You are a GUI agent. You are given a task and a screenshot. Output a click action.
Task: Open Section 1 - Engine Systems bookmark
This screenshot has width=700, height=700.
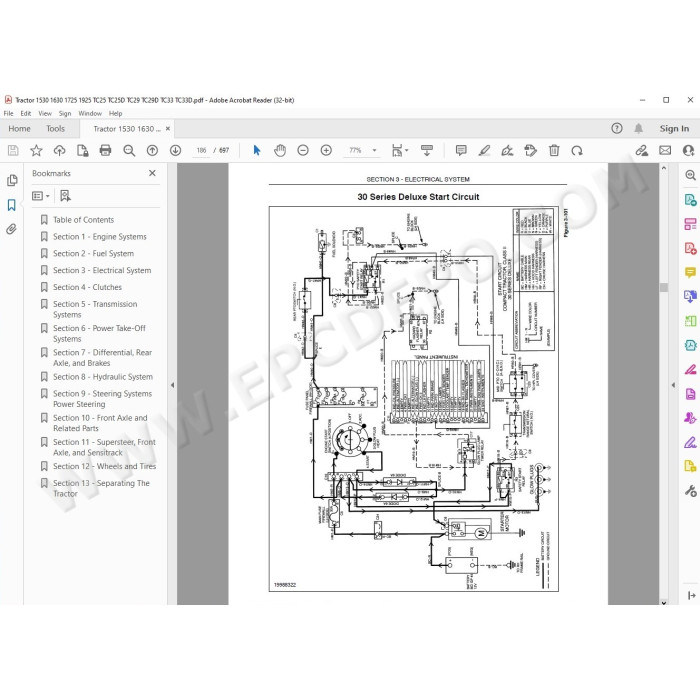[x=100, y=237]
